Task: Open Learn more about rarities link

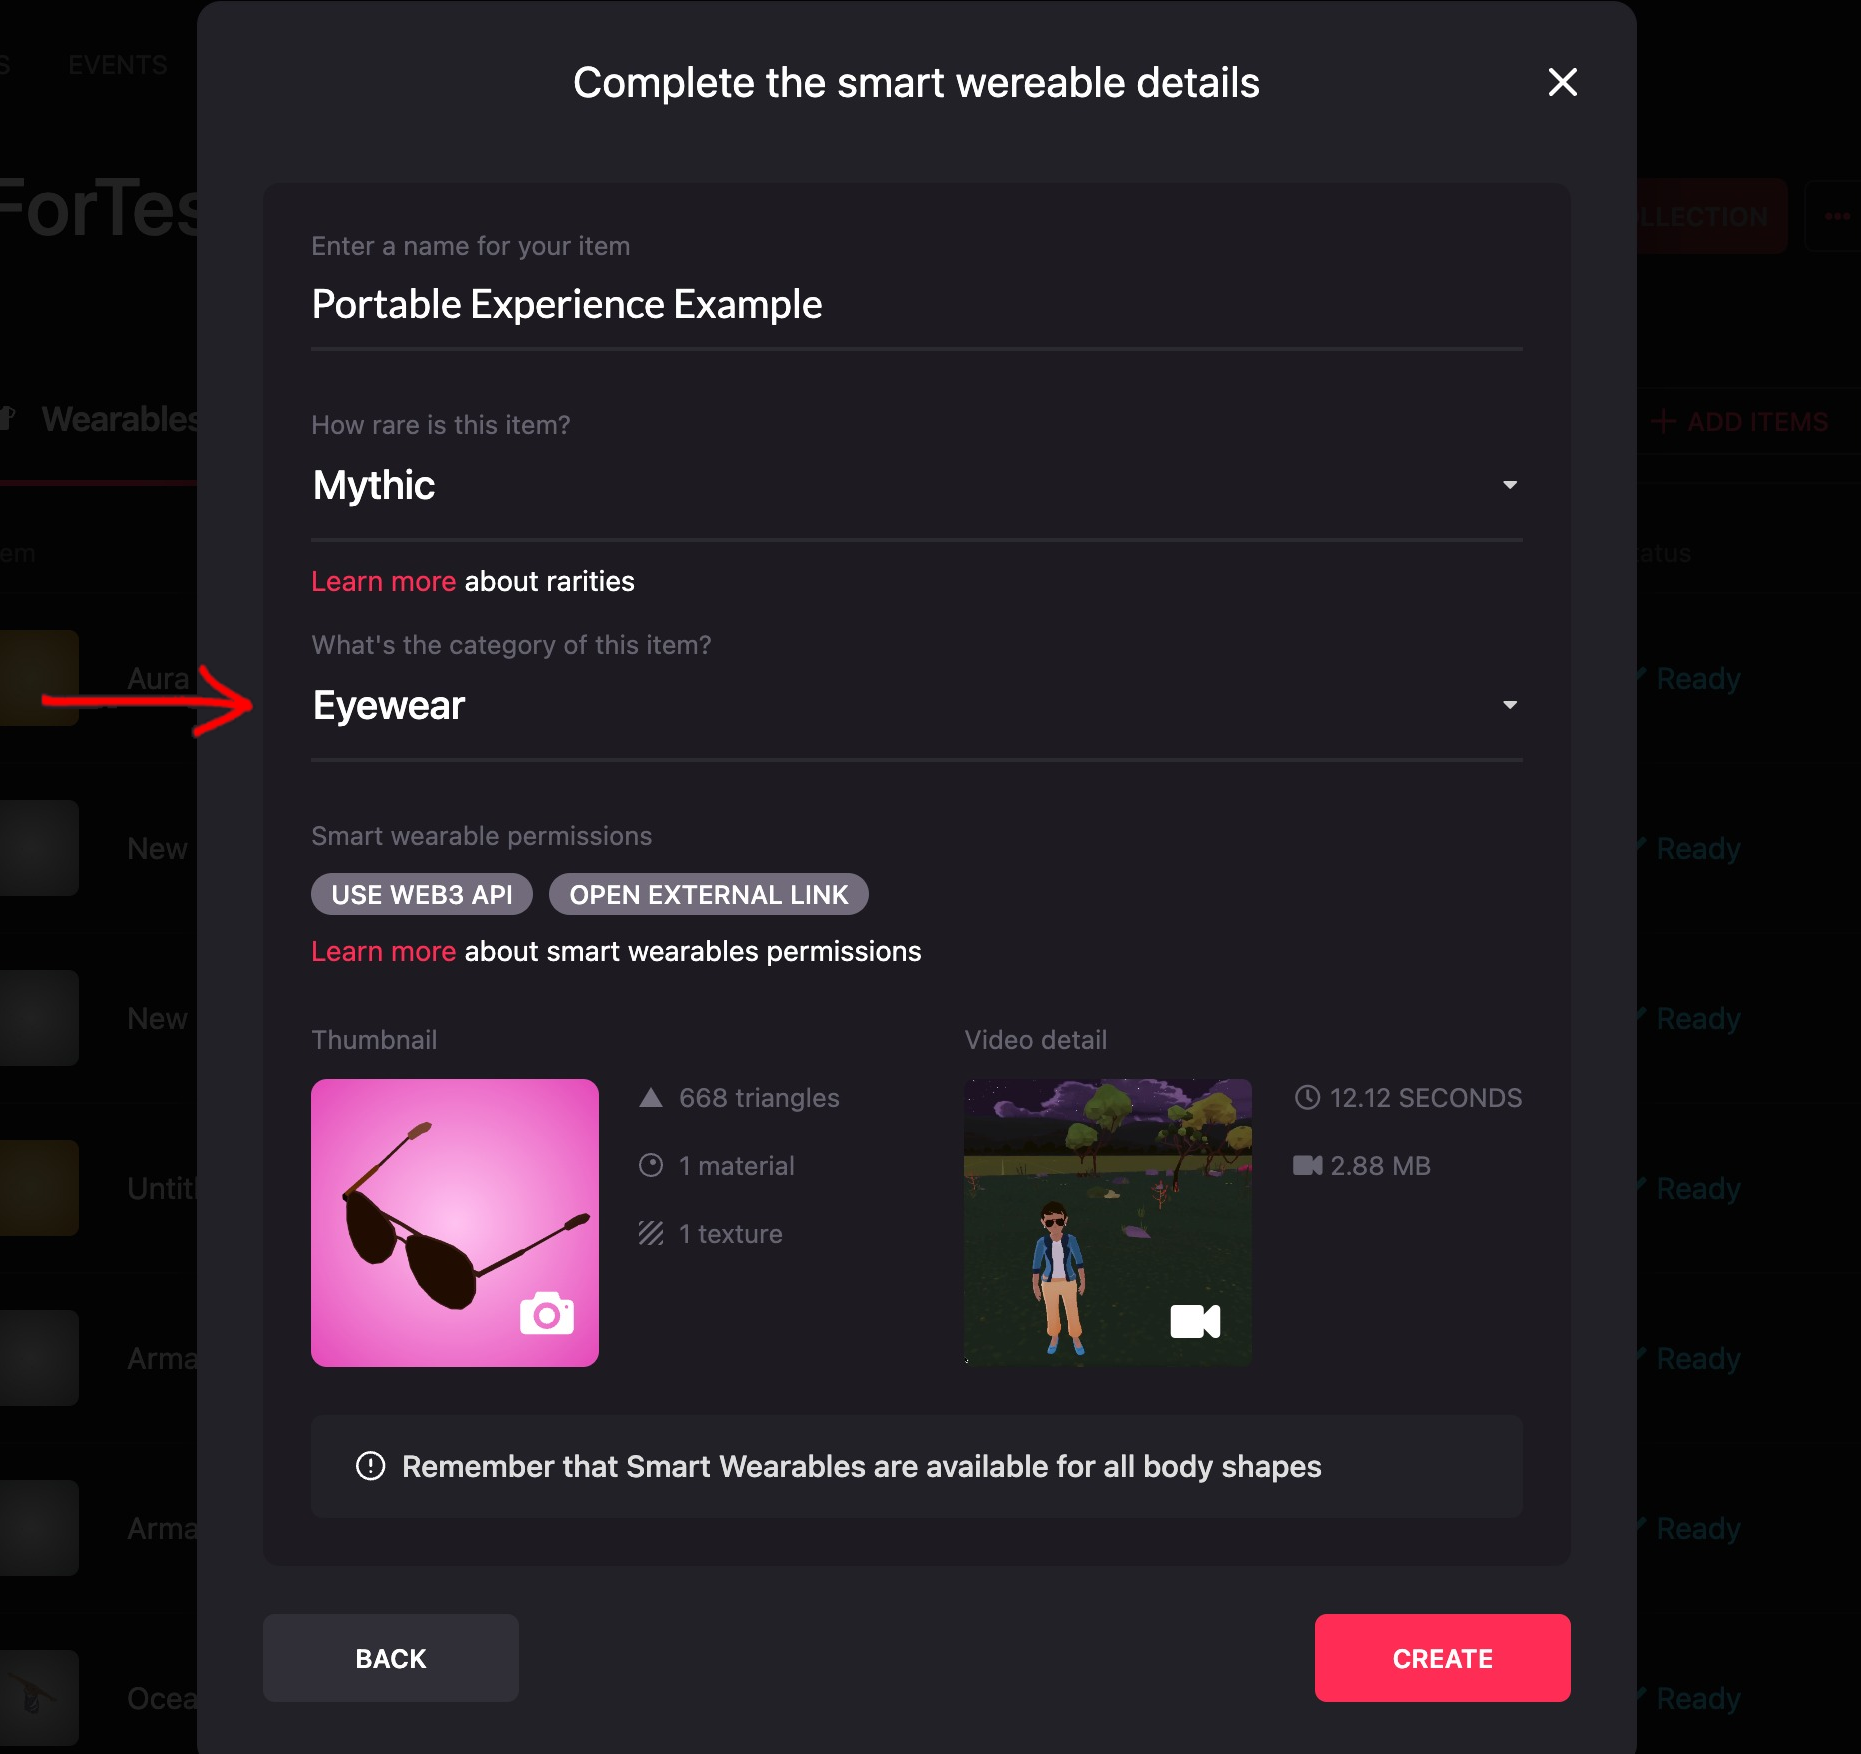Action: click(383, 581)
